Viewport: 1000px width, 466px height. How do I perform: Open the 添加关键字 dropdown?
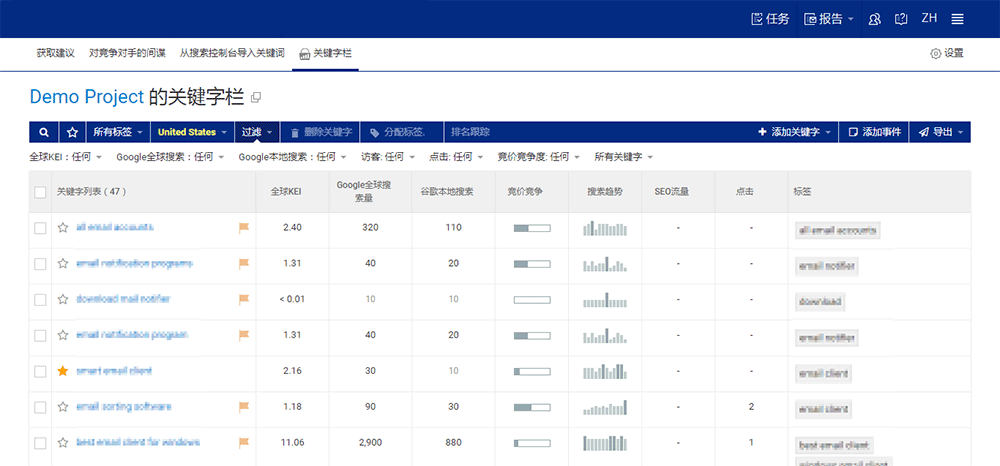794,132
